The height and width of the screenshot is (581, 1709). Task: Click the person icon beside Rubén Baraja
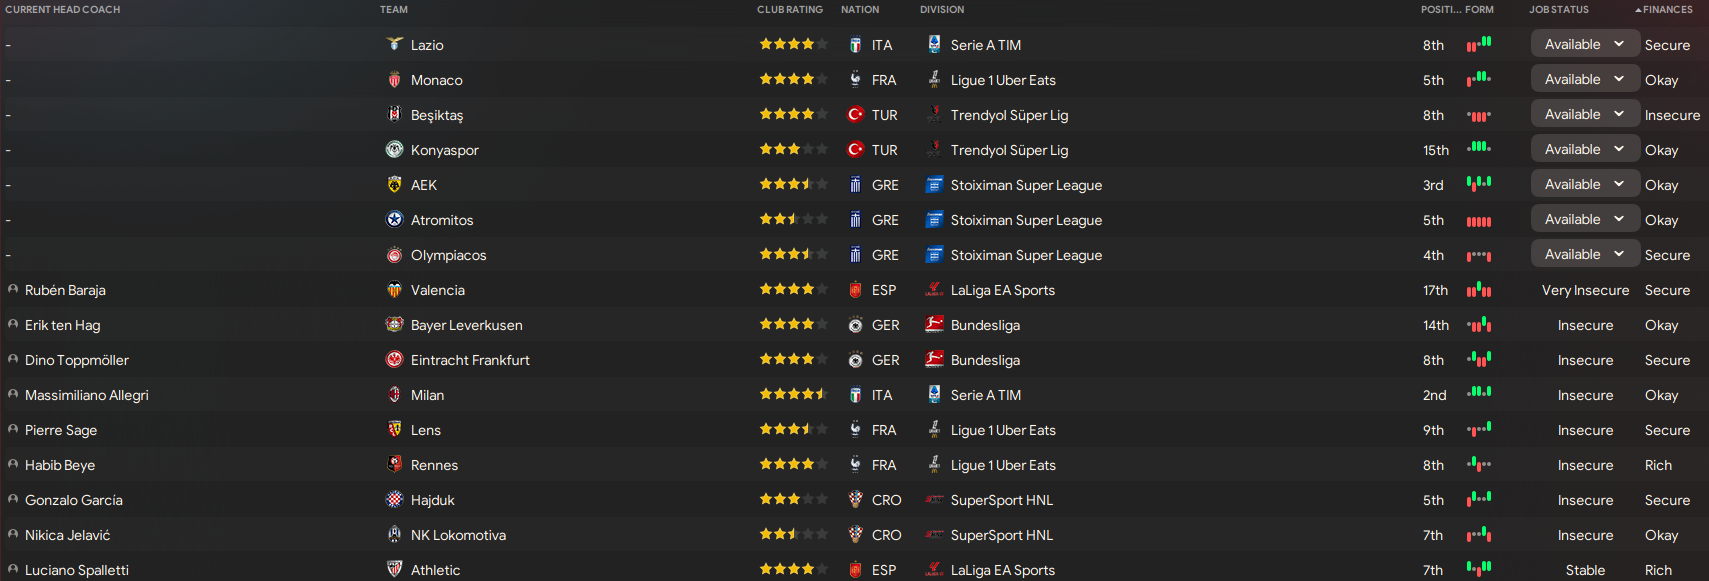pyautogui.click(x=13, y=290)
